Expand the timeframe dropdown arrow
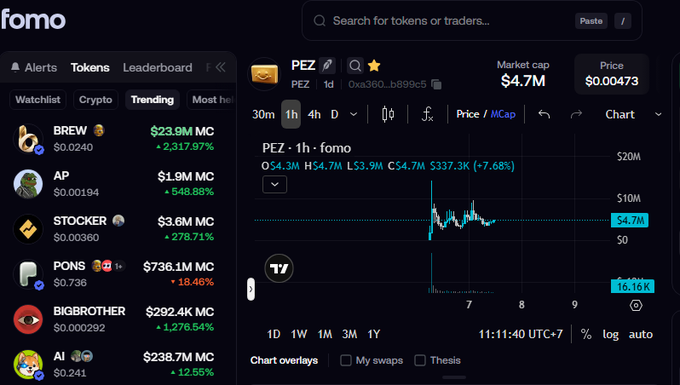The width and height of the screenshot is (680, 385). coord(353,114)
